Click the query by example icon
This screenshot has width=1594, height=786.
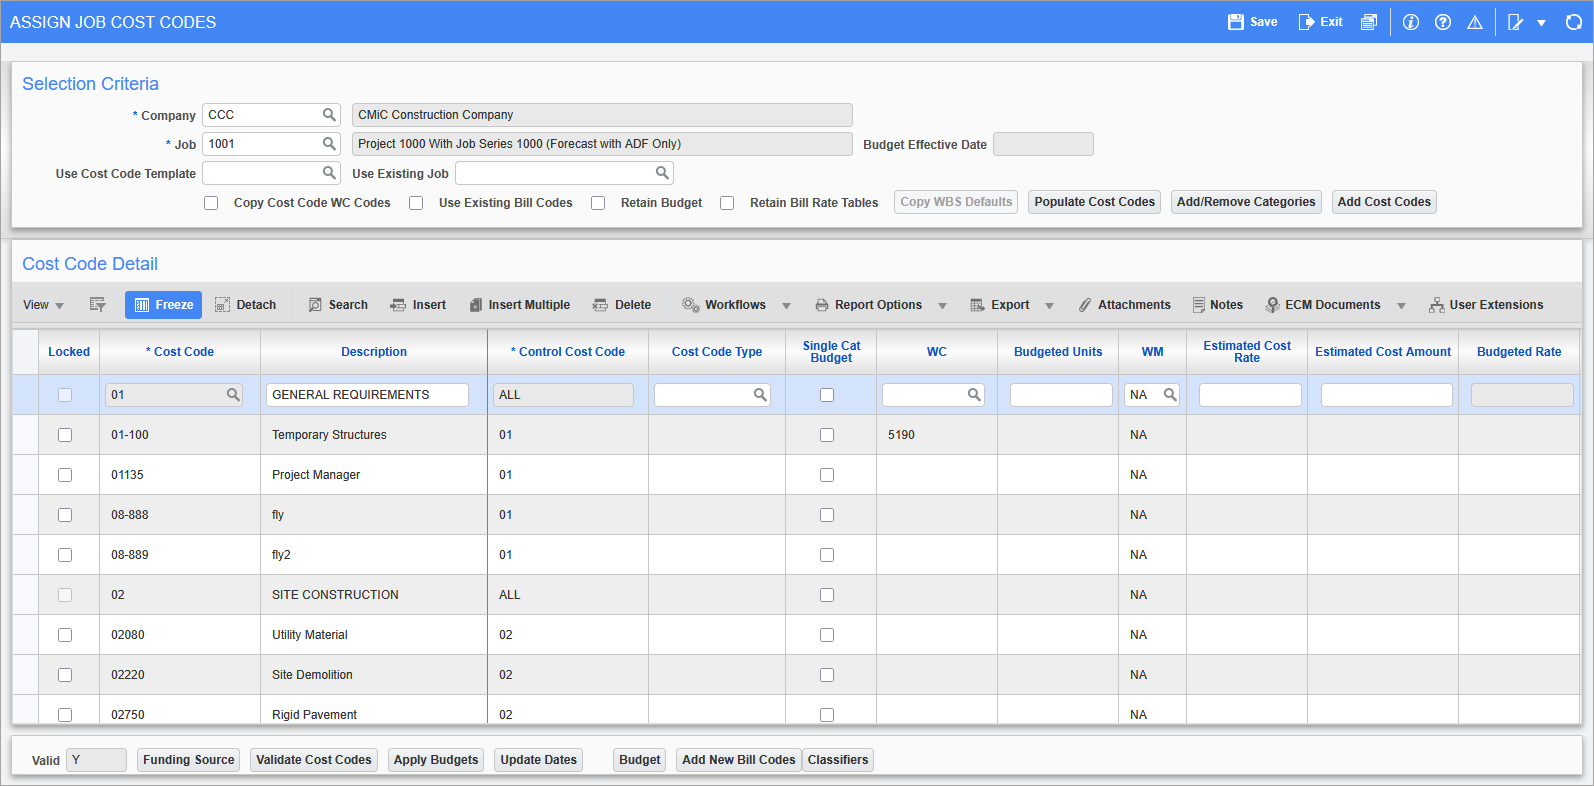click(97, 305)
